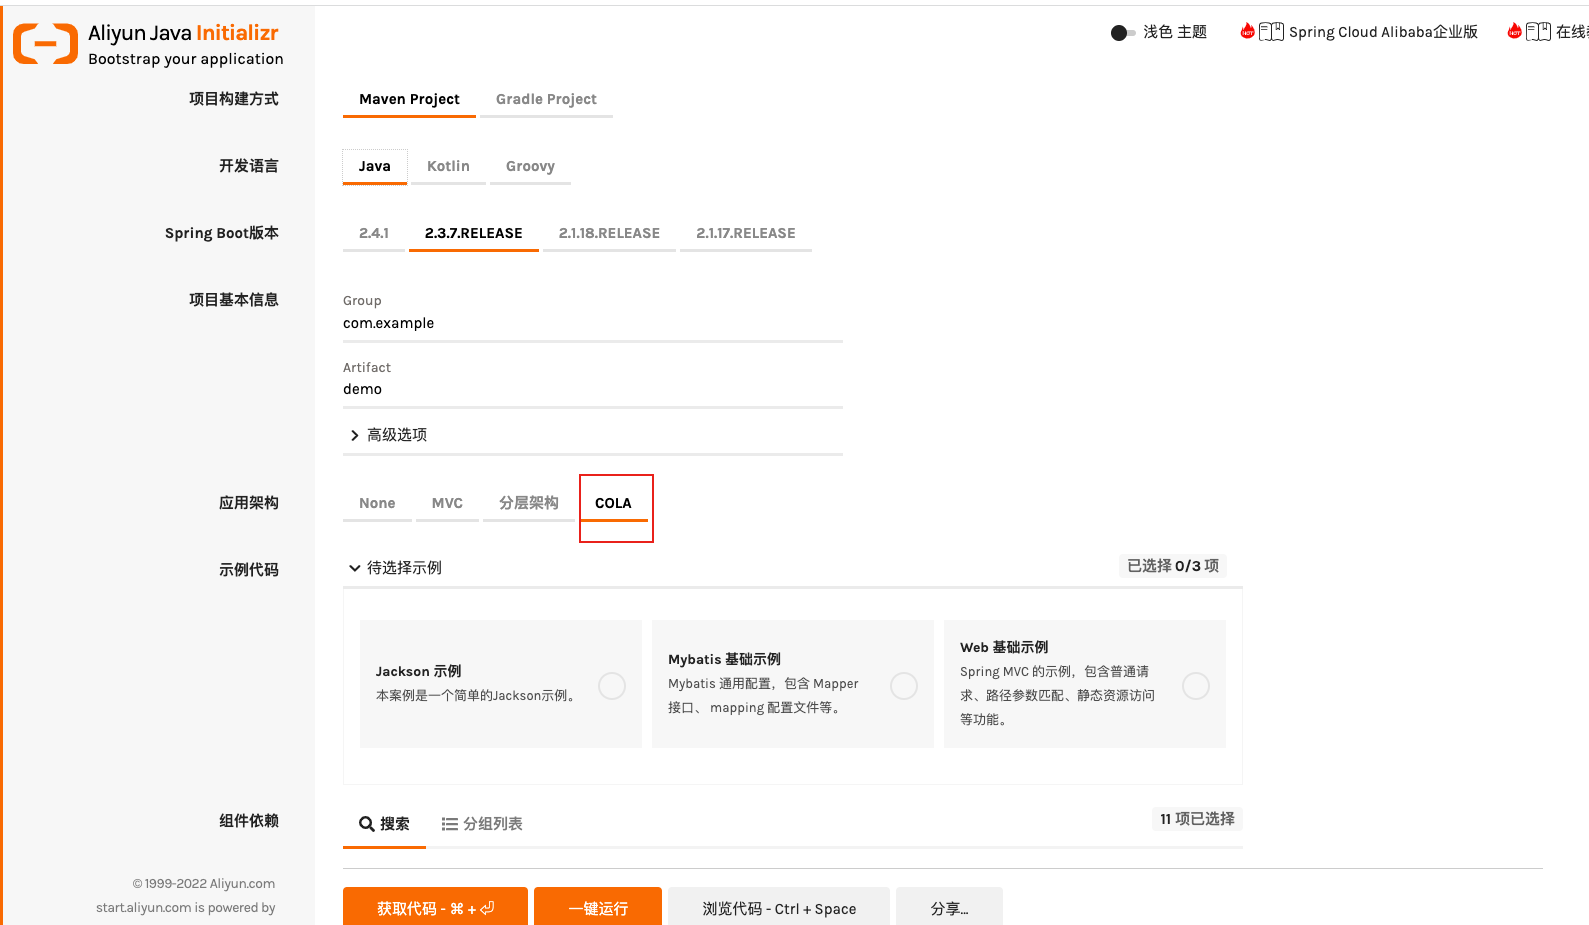The image size is (1589, 925).
Task: Edit the Artifact field demo
Action: [x=593, y=389]
